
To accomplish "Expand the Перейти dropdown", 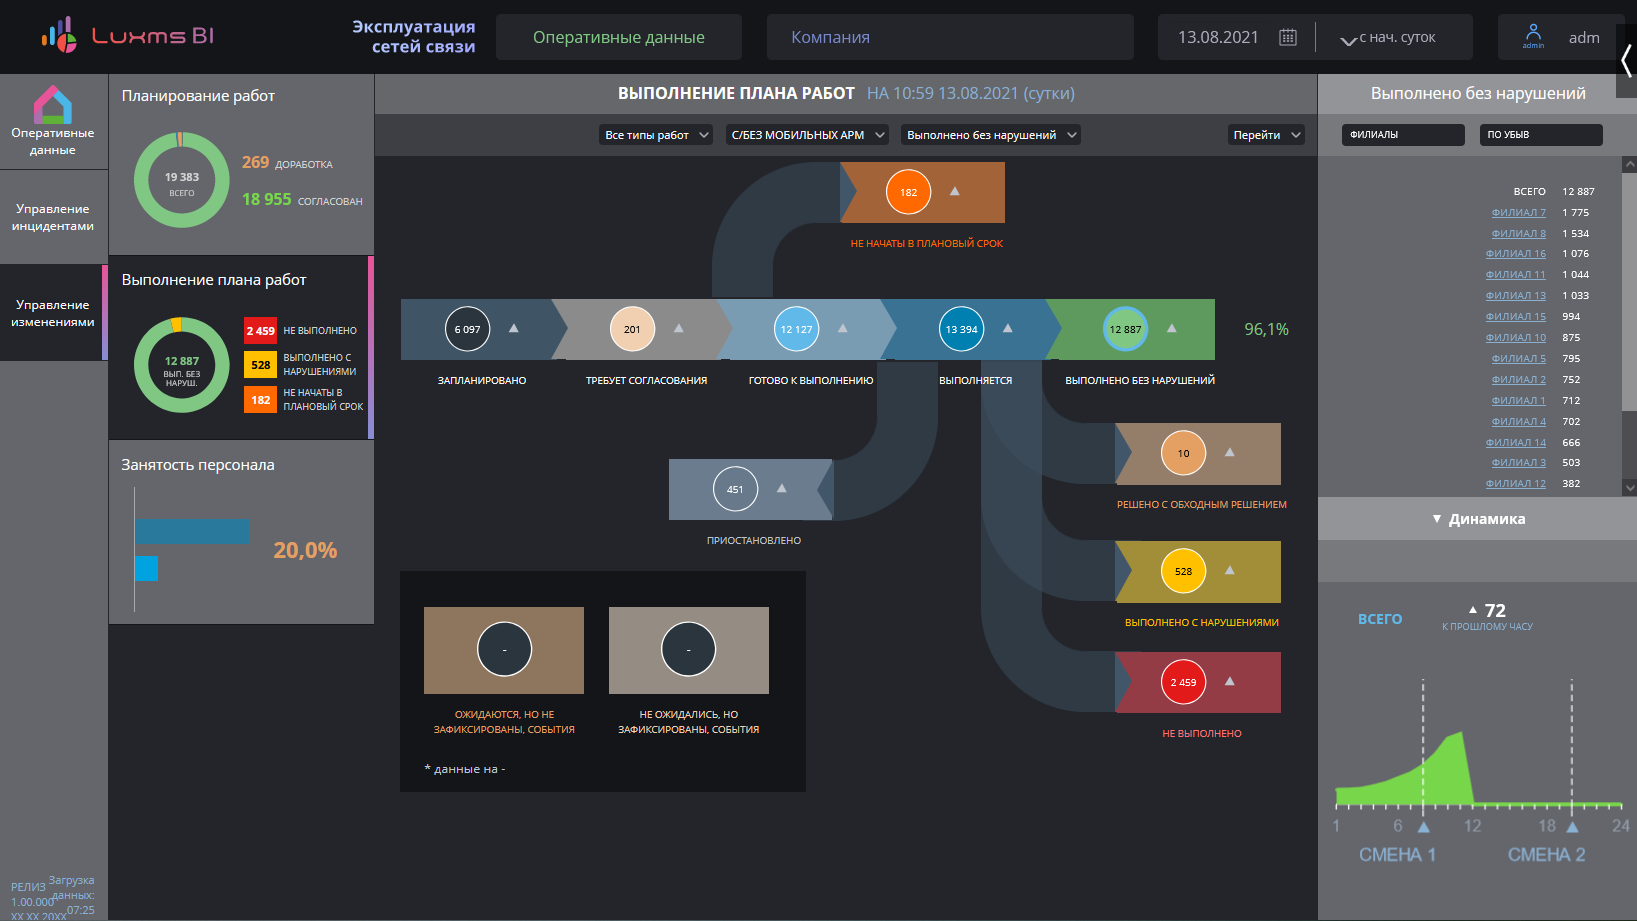I will (x=1266, y=135).
